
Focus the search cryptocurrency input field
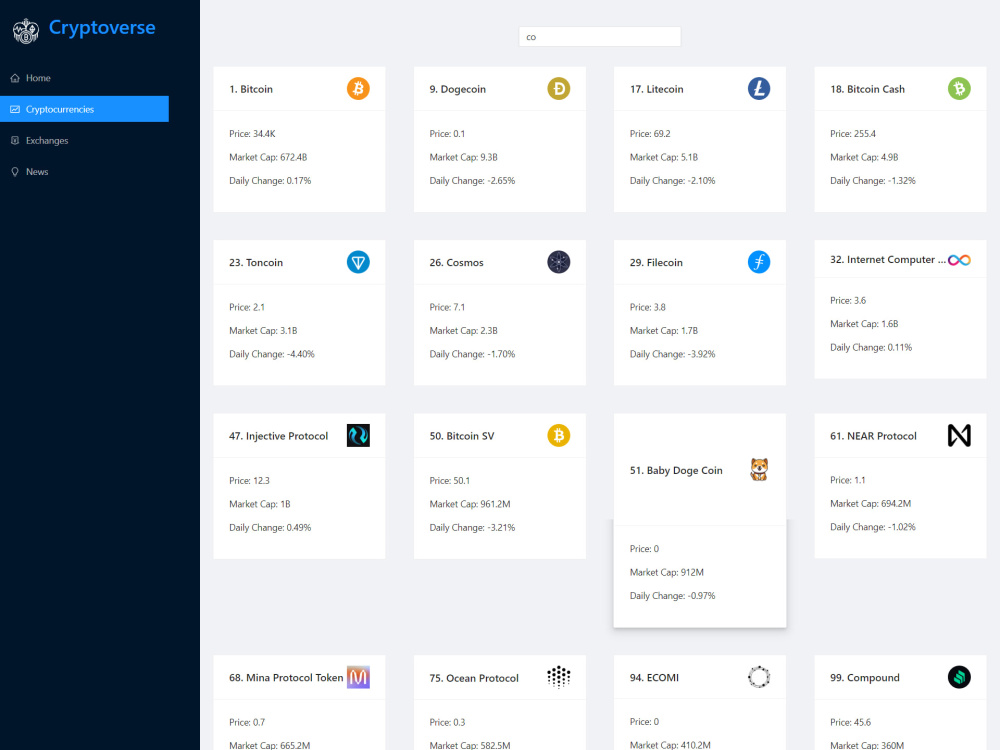click(x=599, y=37)
